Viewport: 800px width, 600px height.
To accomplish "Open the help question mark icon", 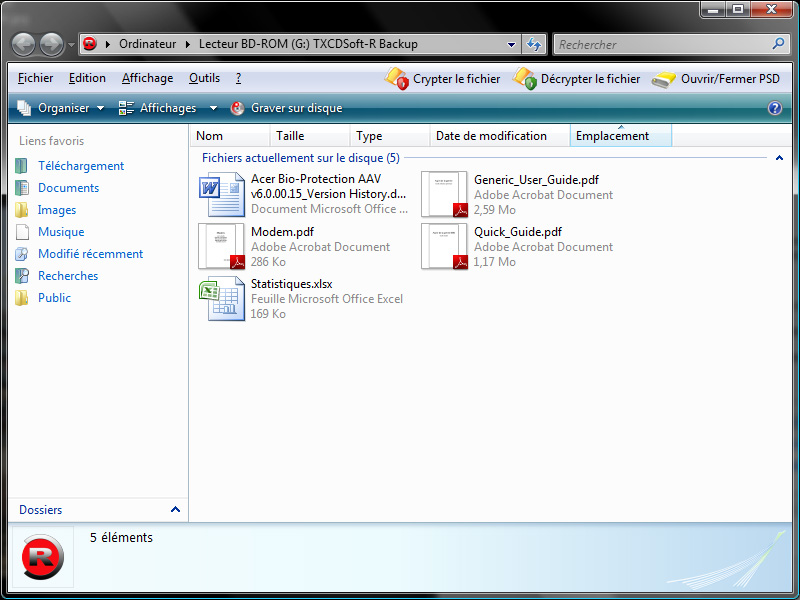I will click(x=774, y=108).
